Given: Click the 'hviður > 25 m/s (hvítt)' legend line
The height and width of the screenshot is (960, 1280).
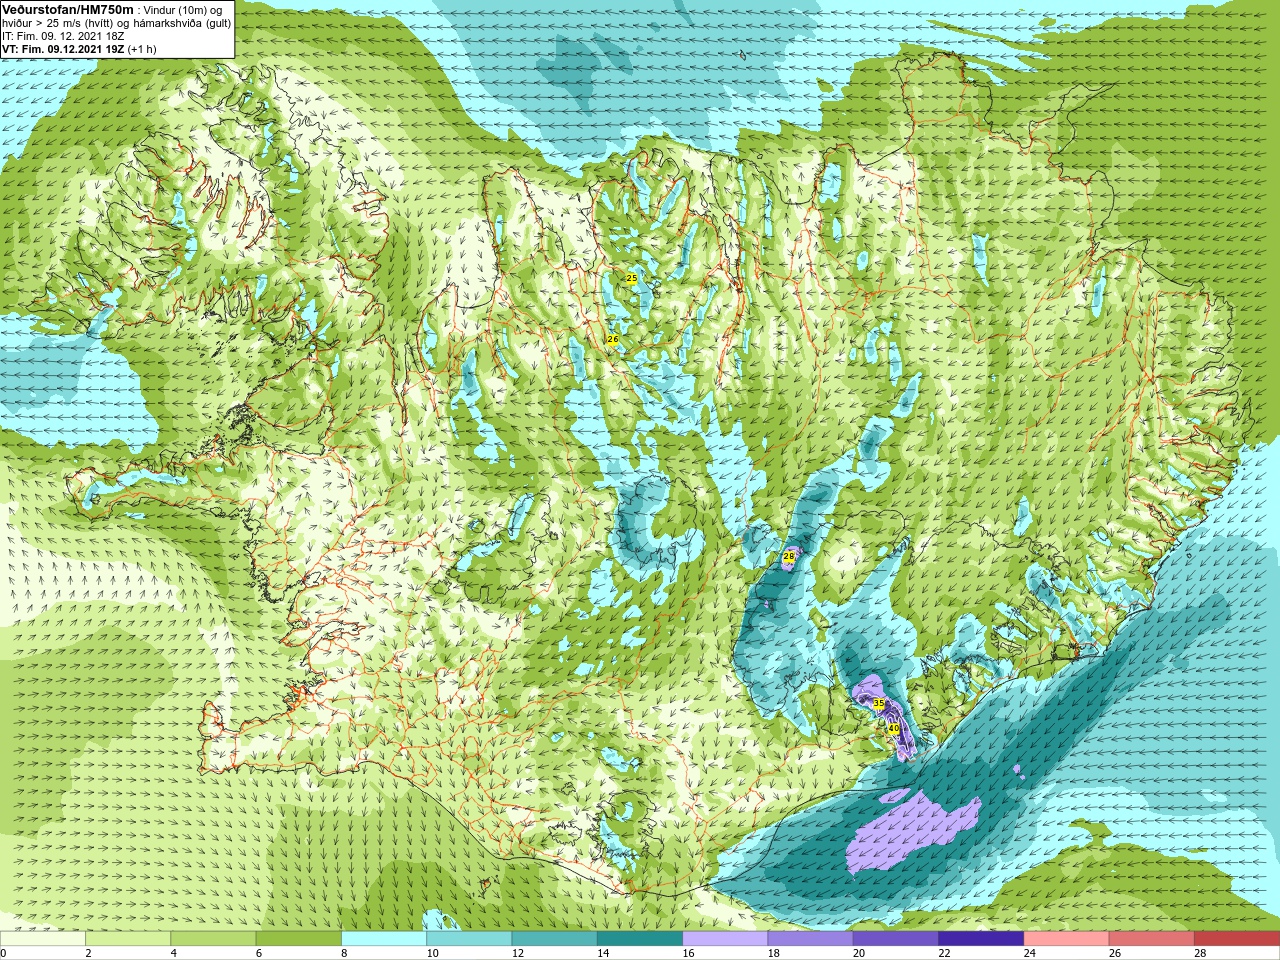Looking at the screenshot, I should tap(60, 23).
